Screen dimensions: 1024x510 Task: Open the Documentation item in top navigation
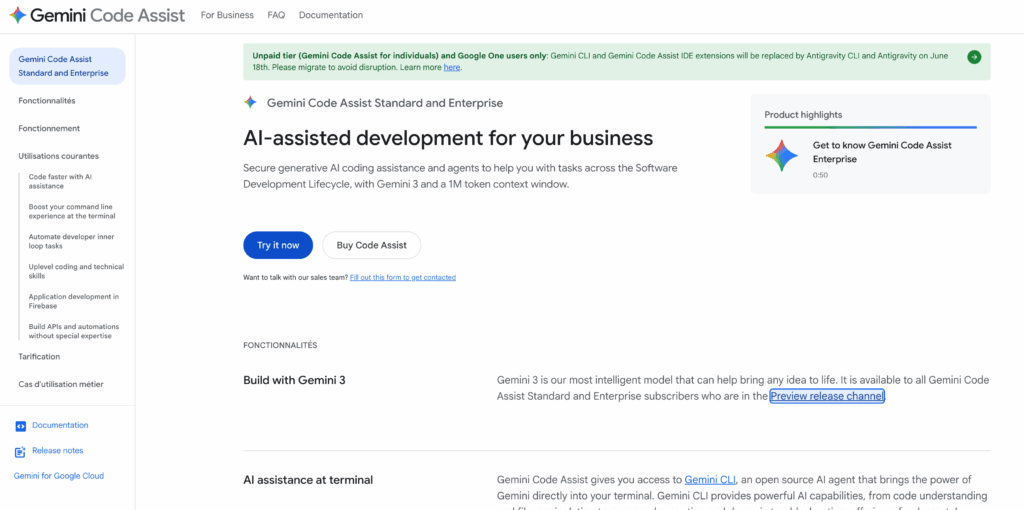(331, 15)
